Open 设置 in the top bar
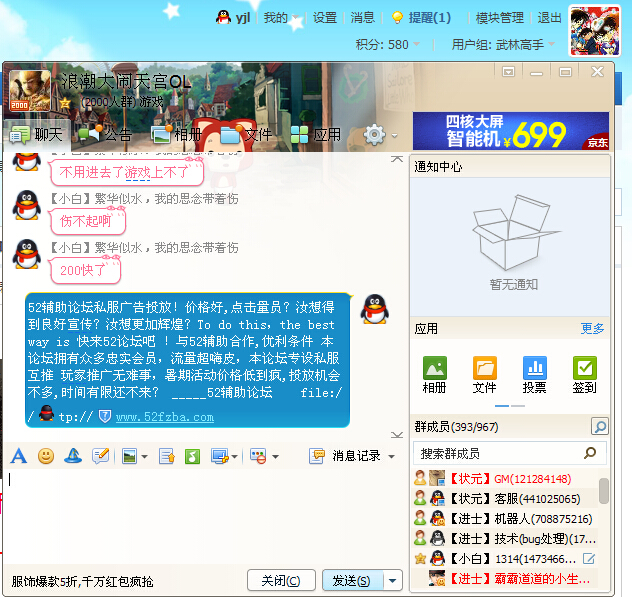632x597 pixels. (325, 18)
